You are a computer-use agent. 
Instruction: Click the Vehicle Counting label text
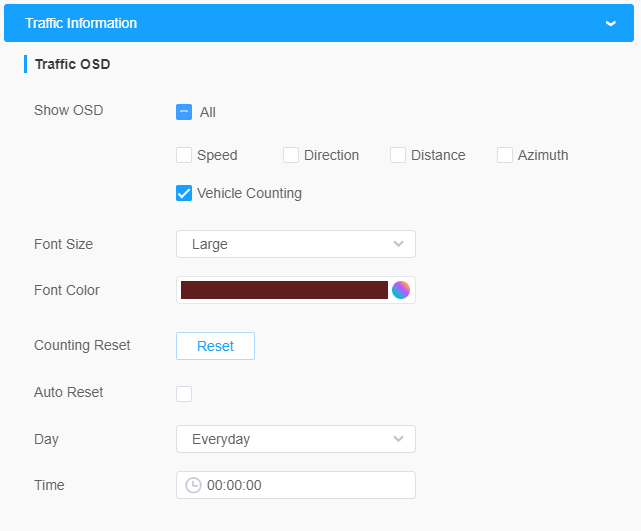click(249, 193)
